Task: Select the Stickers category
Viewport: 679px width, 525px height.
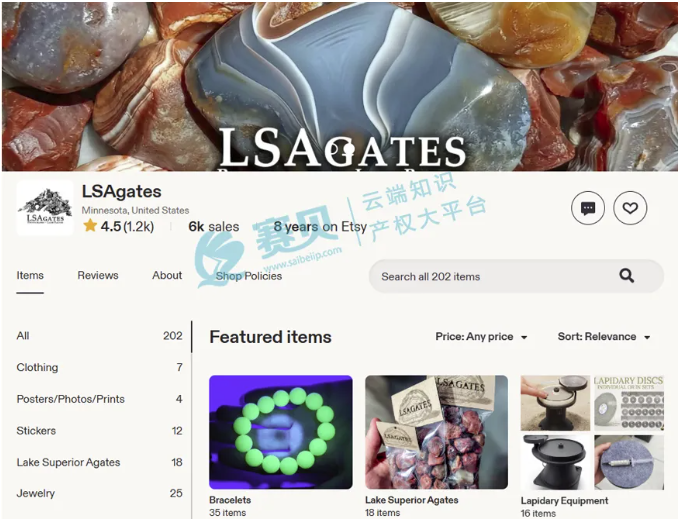Action: (x=99, y=431)
